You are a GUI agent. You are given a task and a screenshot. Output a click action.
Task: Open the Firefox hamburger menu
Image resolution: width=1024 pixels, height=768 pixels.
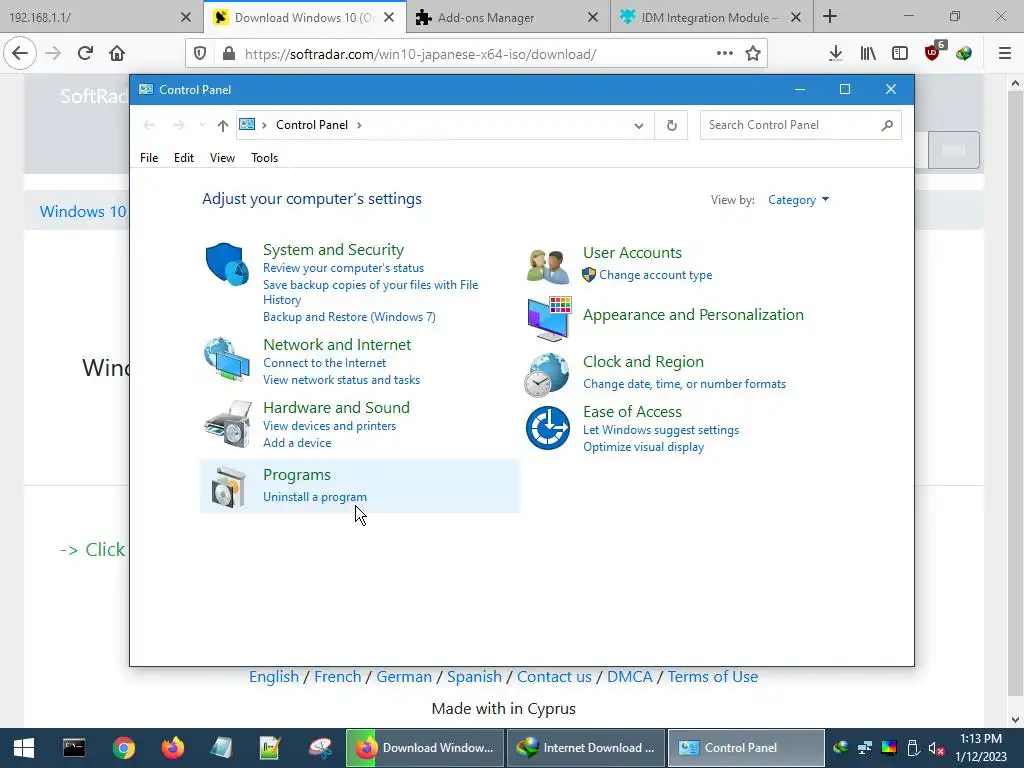(x=1005, y=54)
